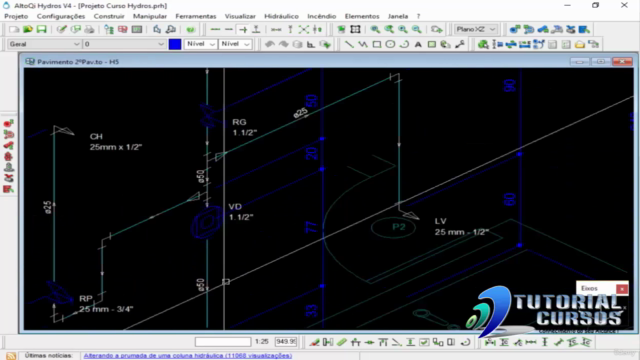Open the Configurações menu
The width and height of the screenshot is (640, 360).
(x=61, y=16)
